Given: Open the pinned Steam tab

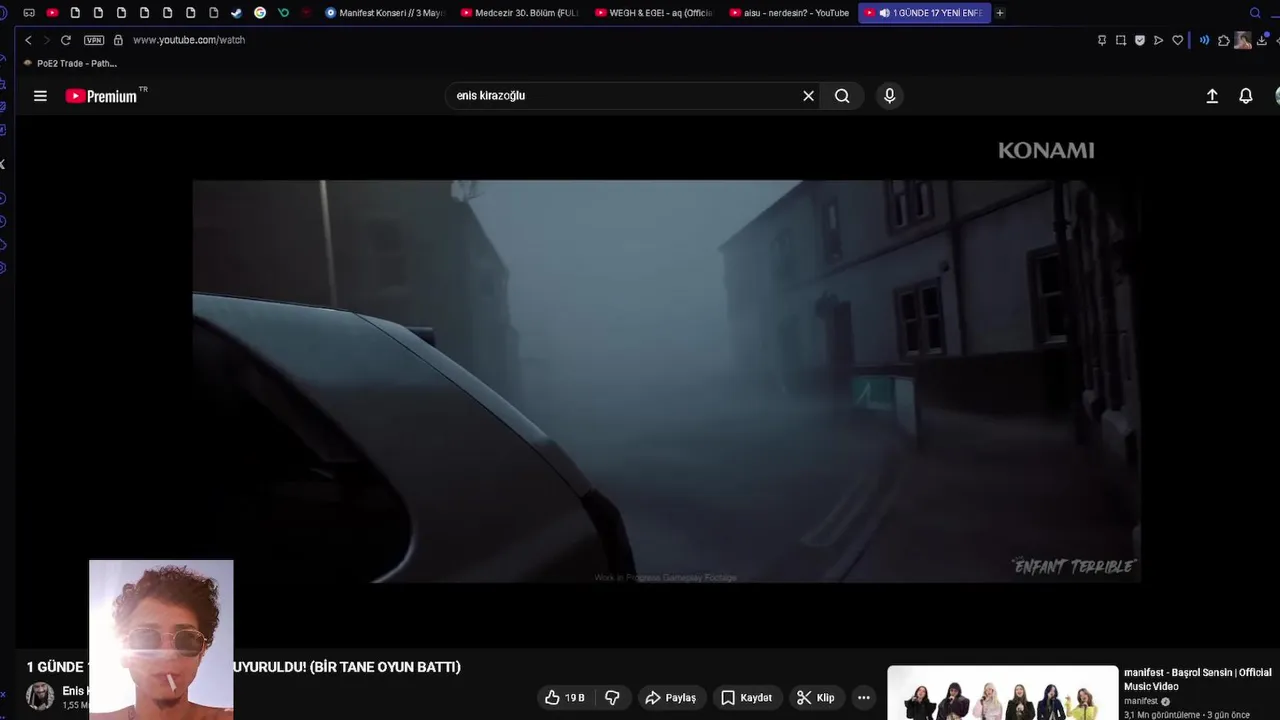Looking at the screenshot, I should pos(236,13).
